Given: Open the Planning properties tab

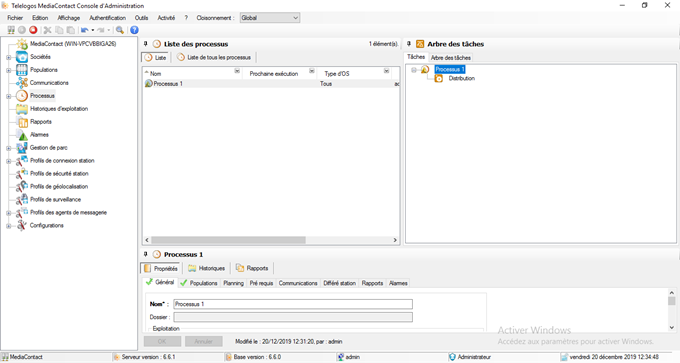Looking at the screenshot, I should [x=233, y=283].
